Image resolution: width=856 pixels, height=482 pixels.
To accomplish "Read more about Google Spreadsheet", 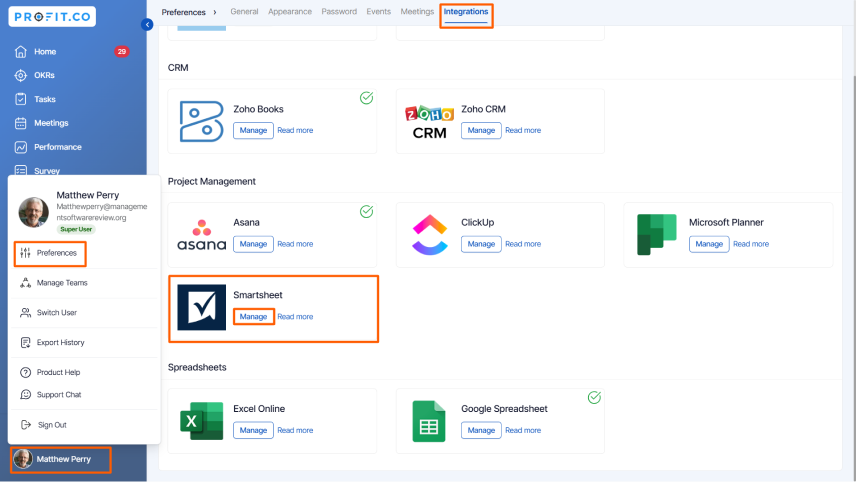I will click(x=523, y=430).
